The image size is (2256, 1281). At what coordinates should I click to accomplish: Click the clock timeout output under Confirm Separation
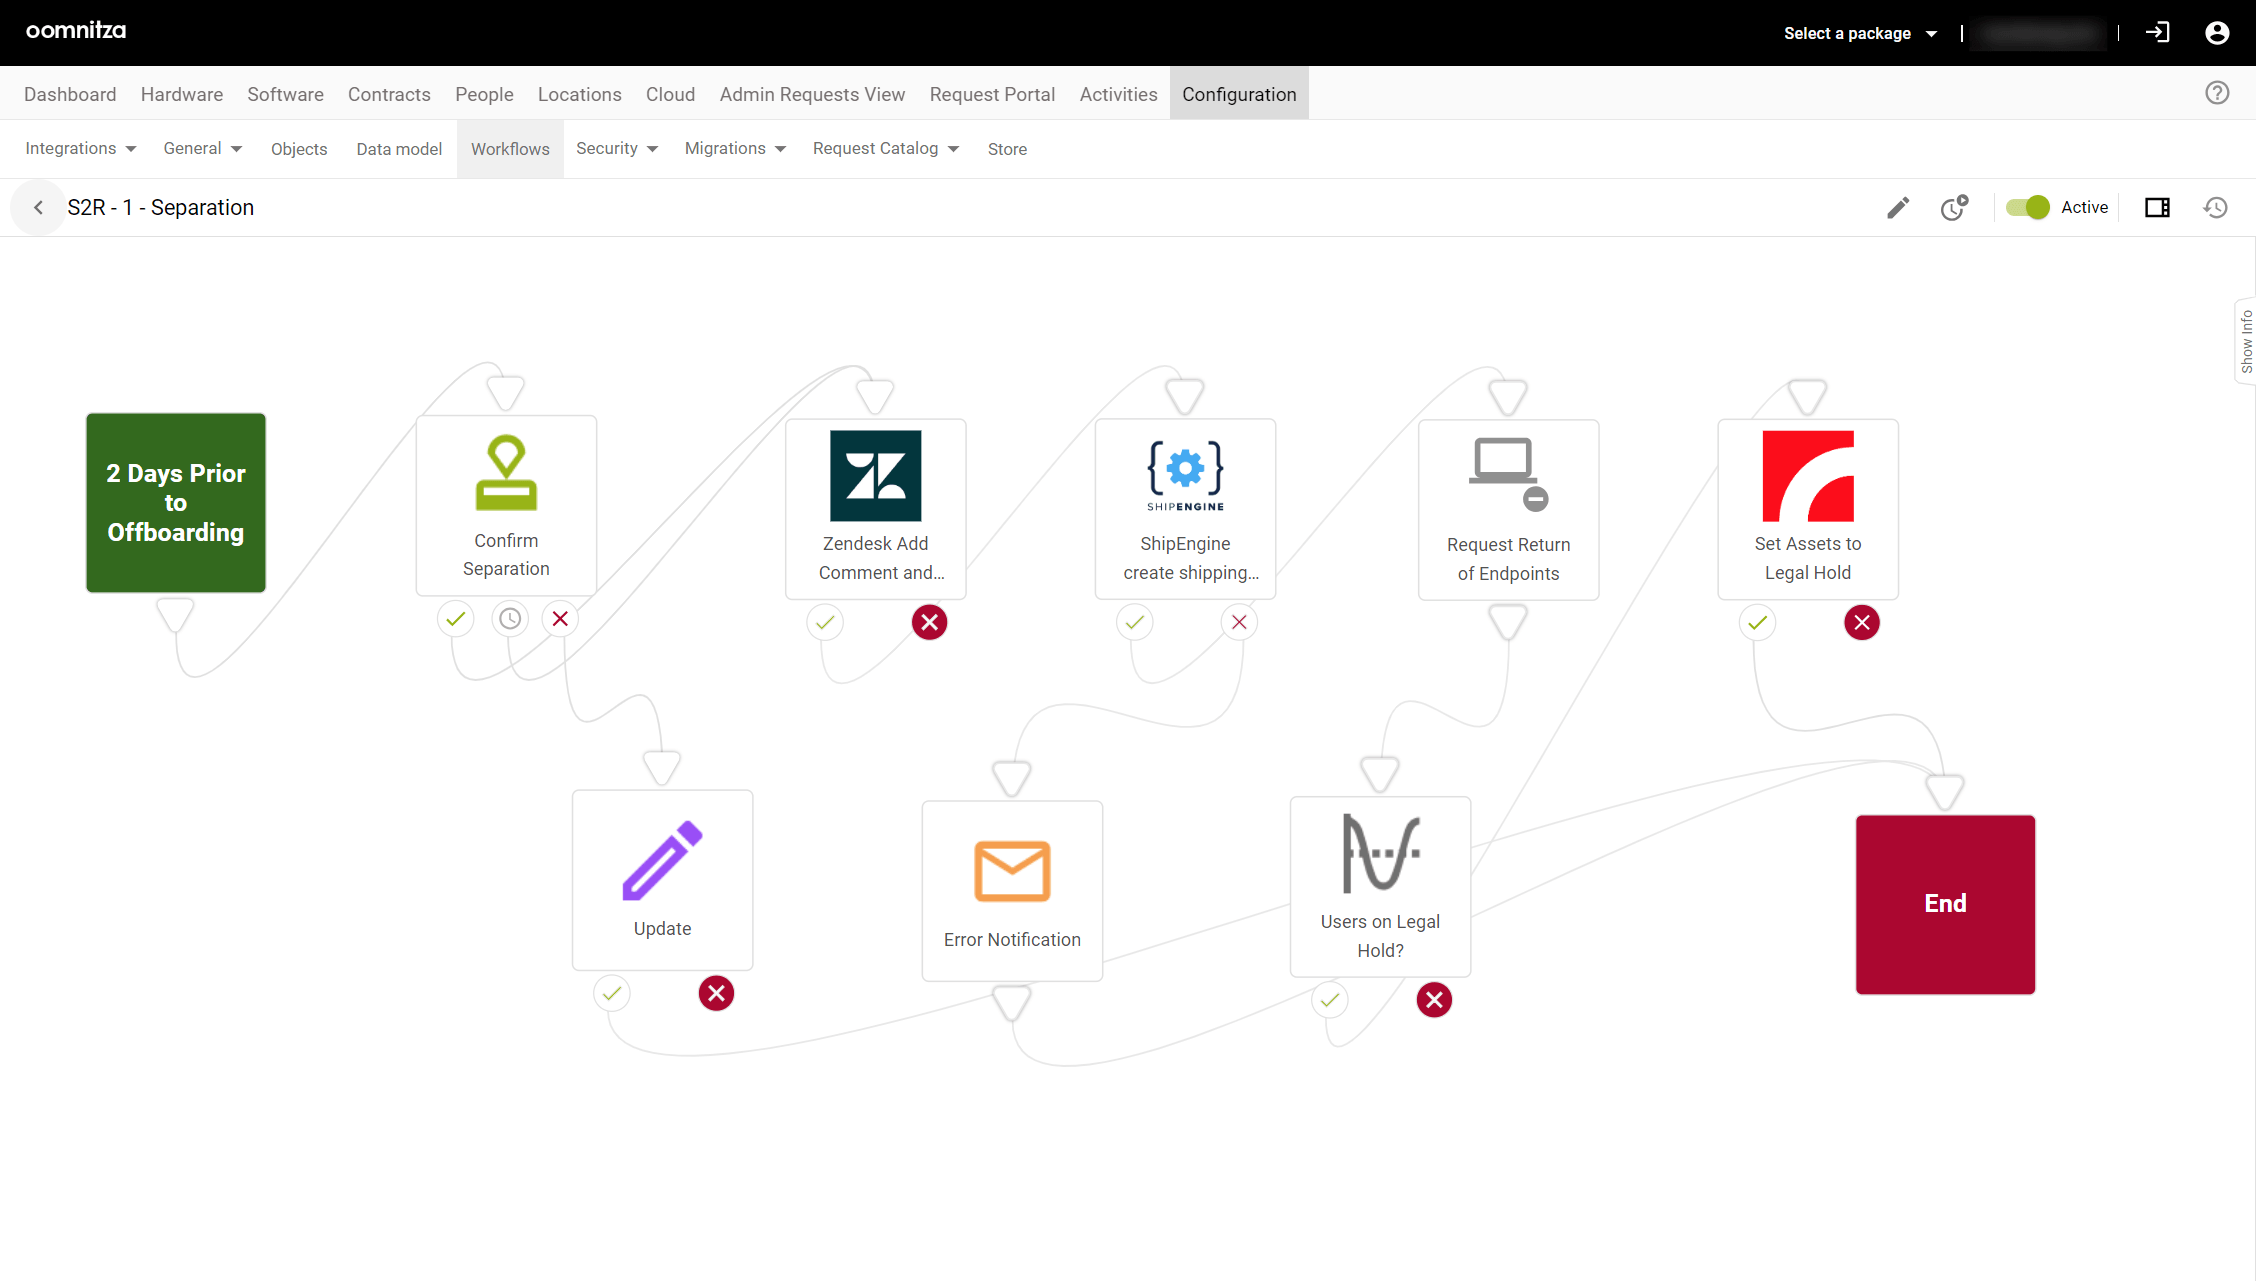click(510, 619)
